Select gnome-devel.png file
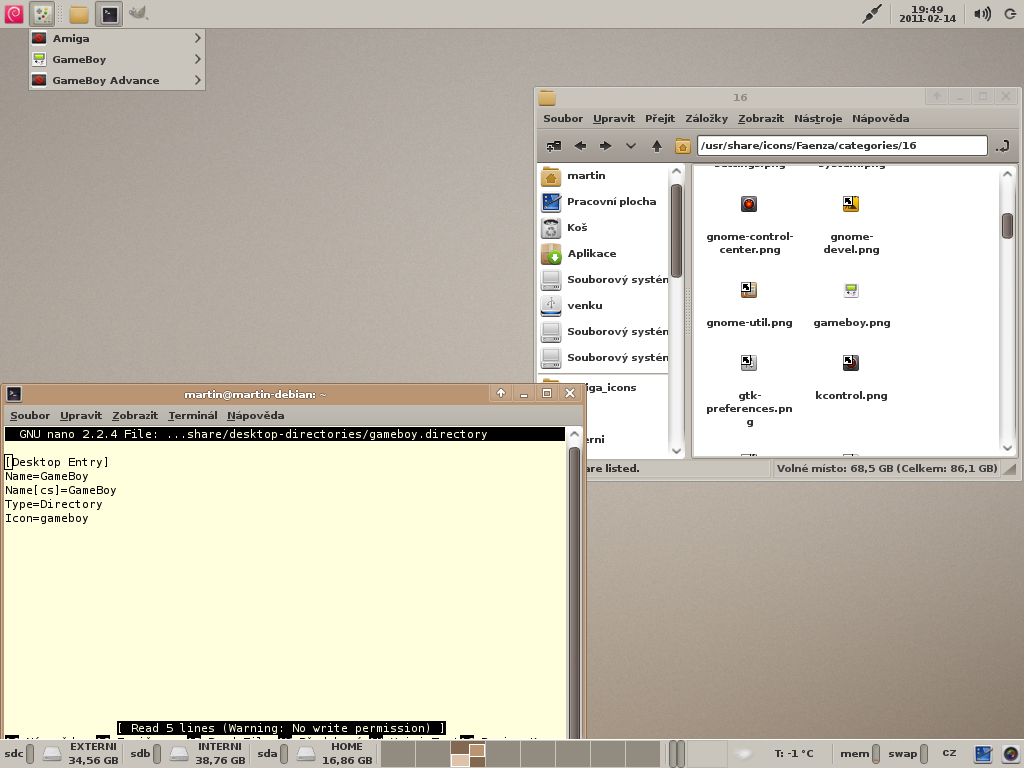Screen dimensions: 1024x768 (x=851, y=225)
